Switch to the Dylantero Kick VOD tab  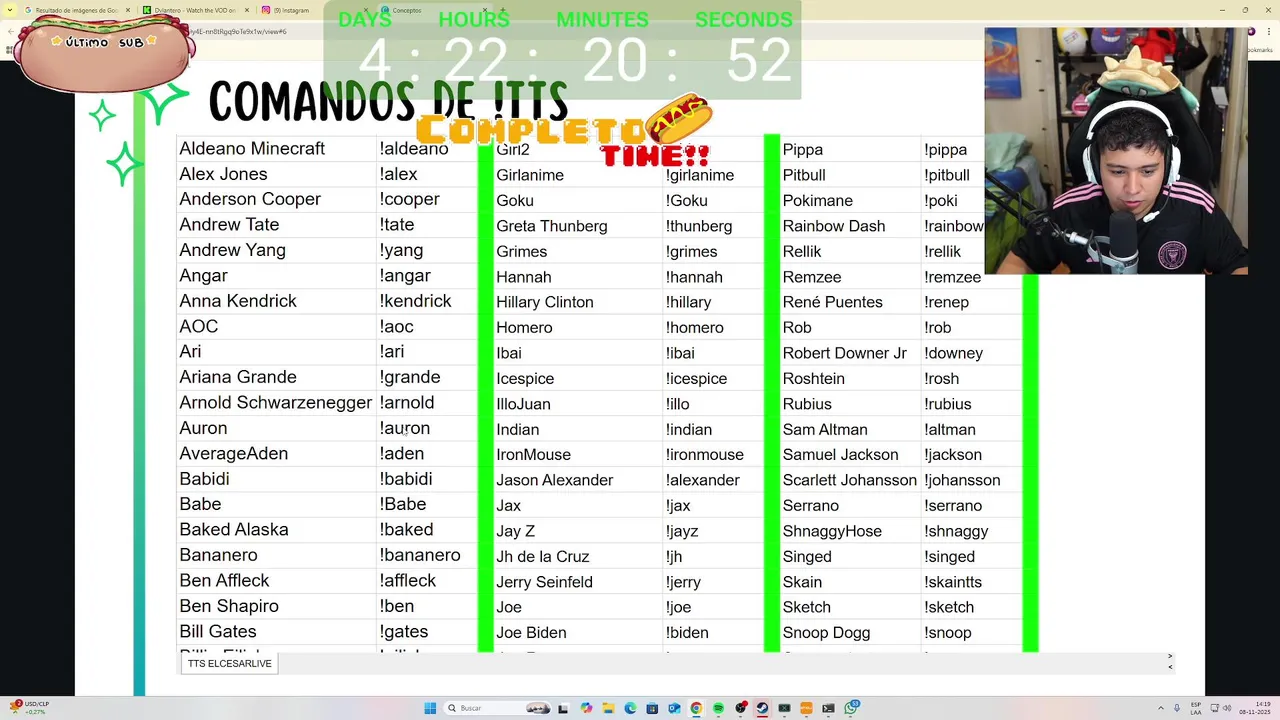tap(195, 10)
